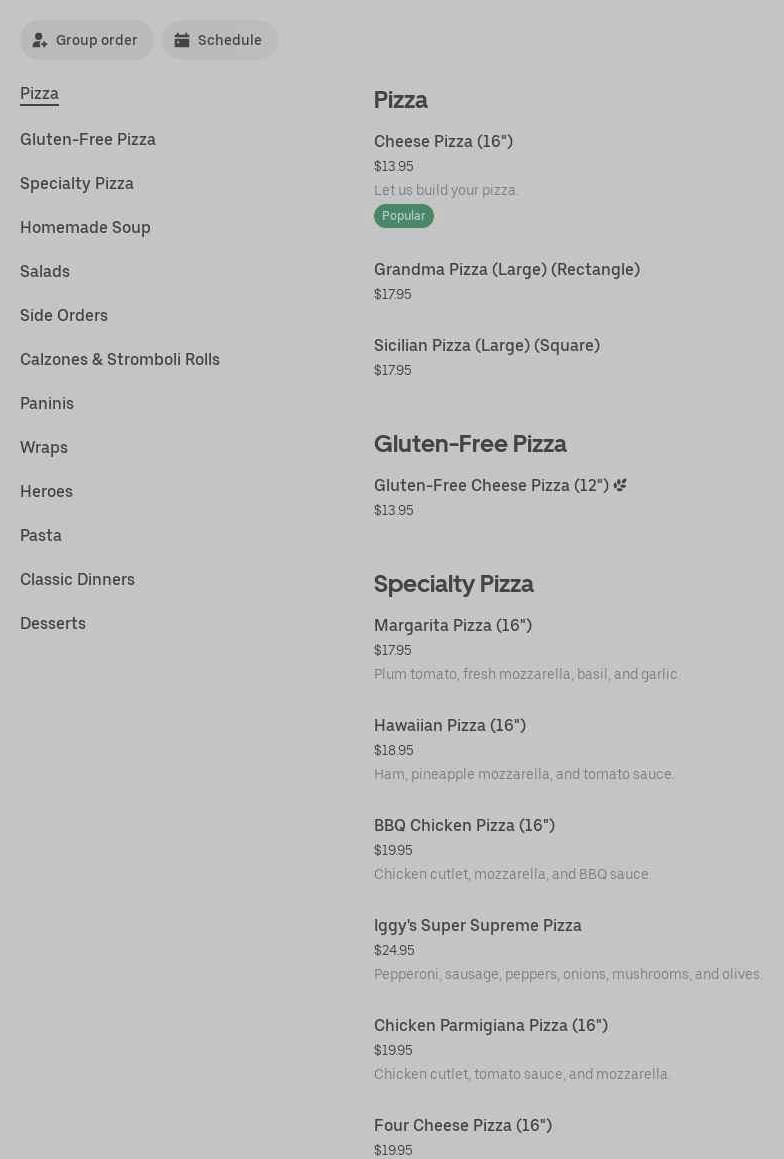
Task: Select the Pizza category in the sidebar
Action: click(x=39, y=93)
